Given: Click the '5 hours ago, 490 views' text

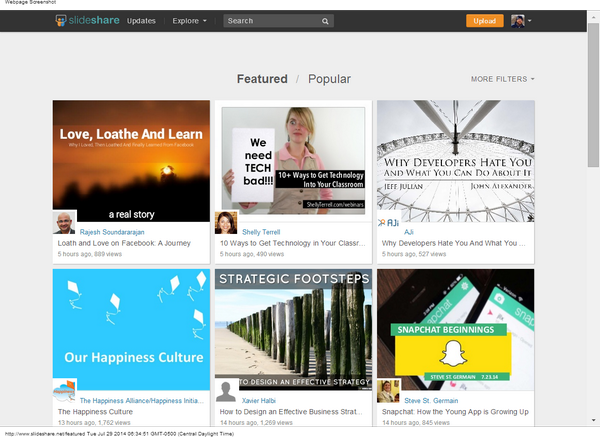Looking at the screenshot, I should tap(252, 254).
